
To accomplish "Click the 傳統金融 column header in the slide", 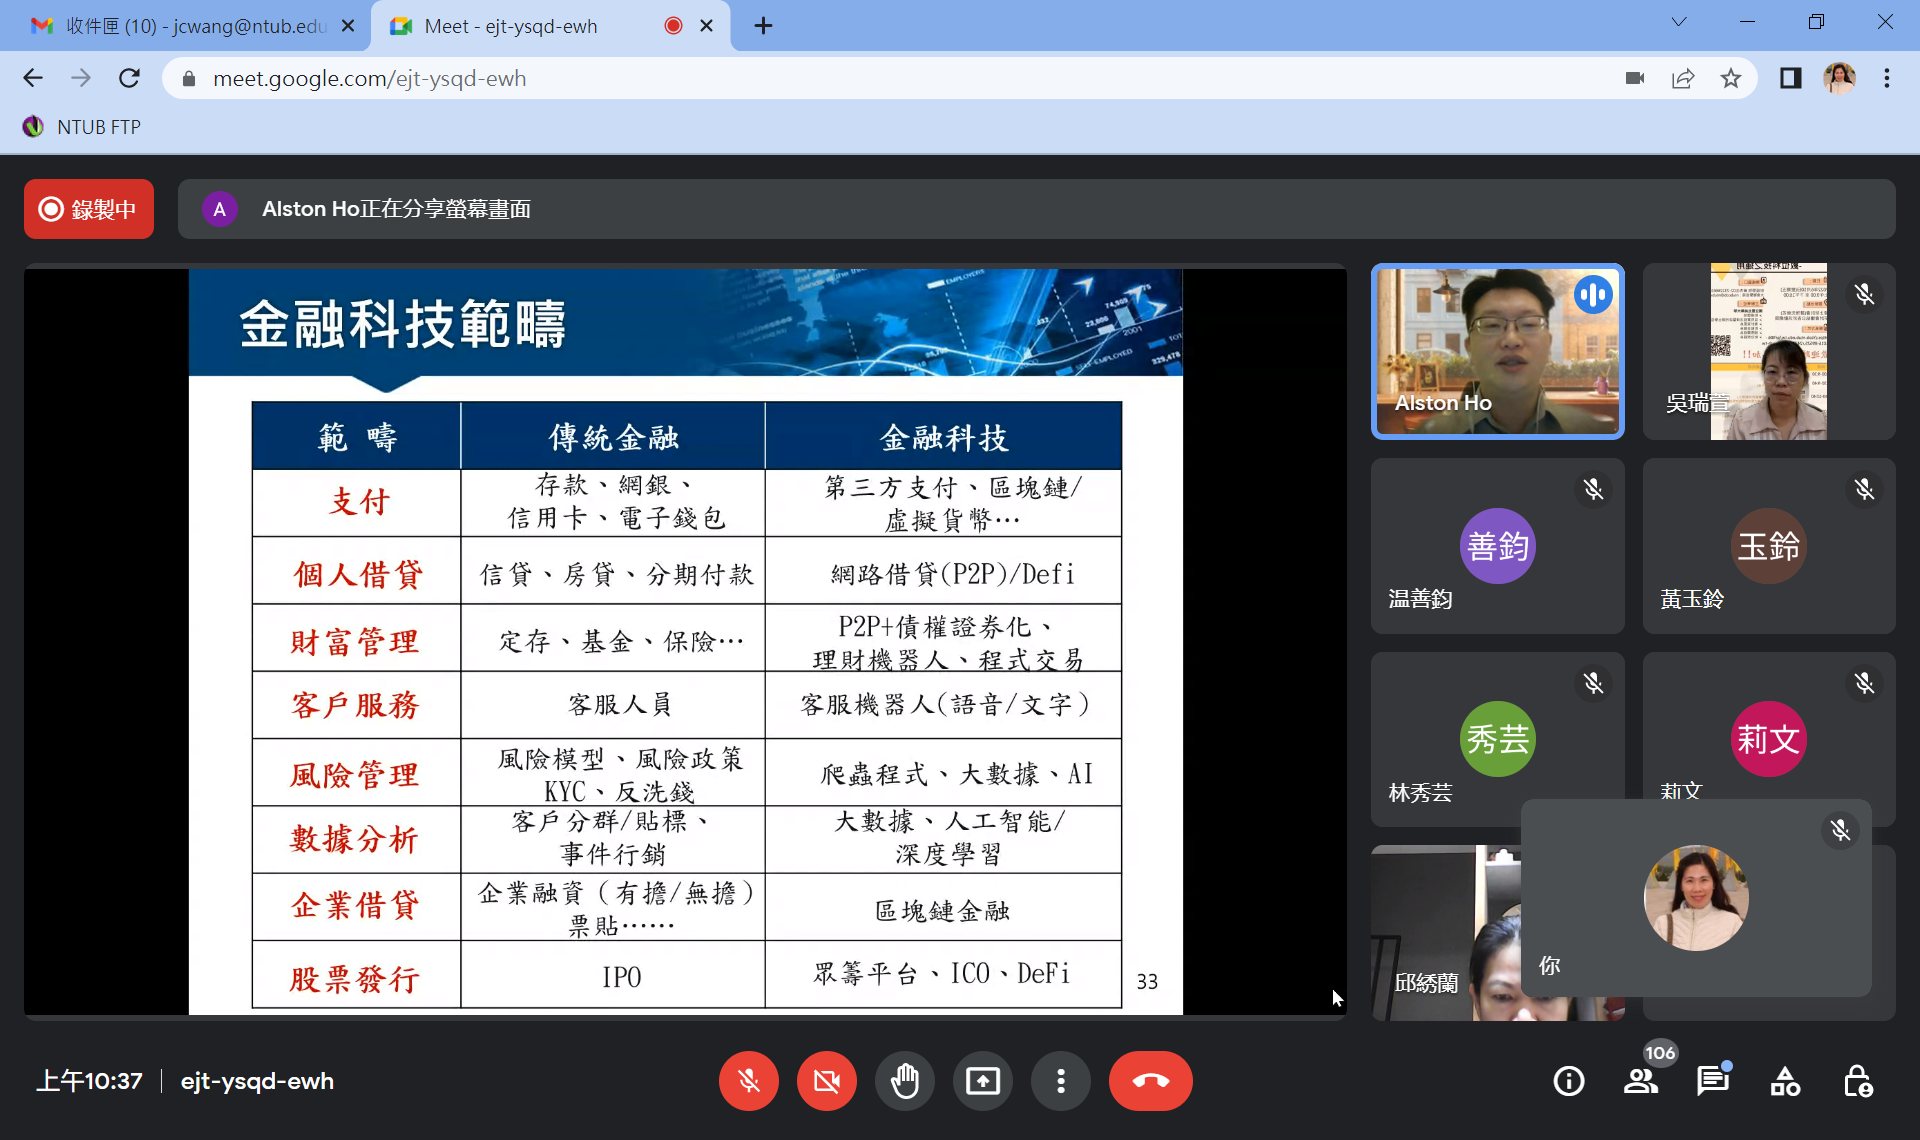I will point(613,437).
